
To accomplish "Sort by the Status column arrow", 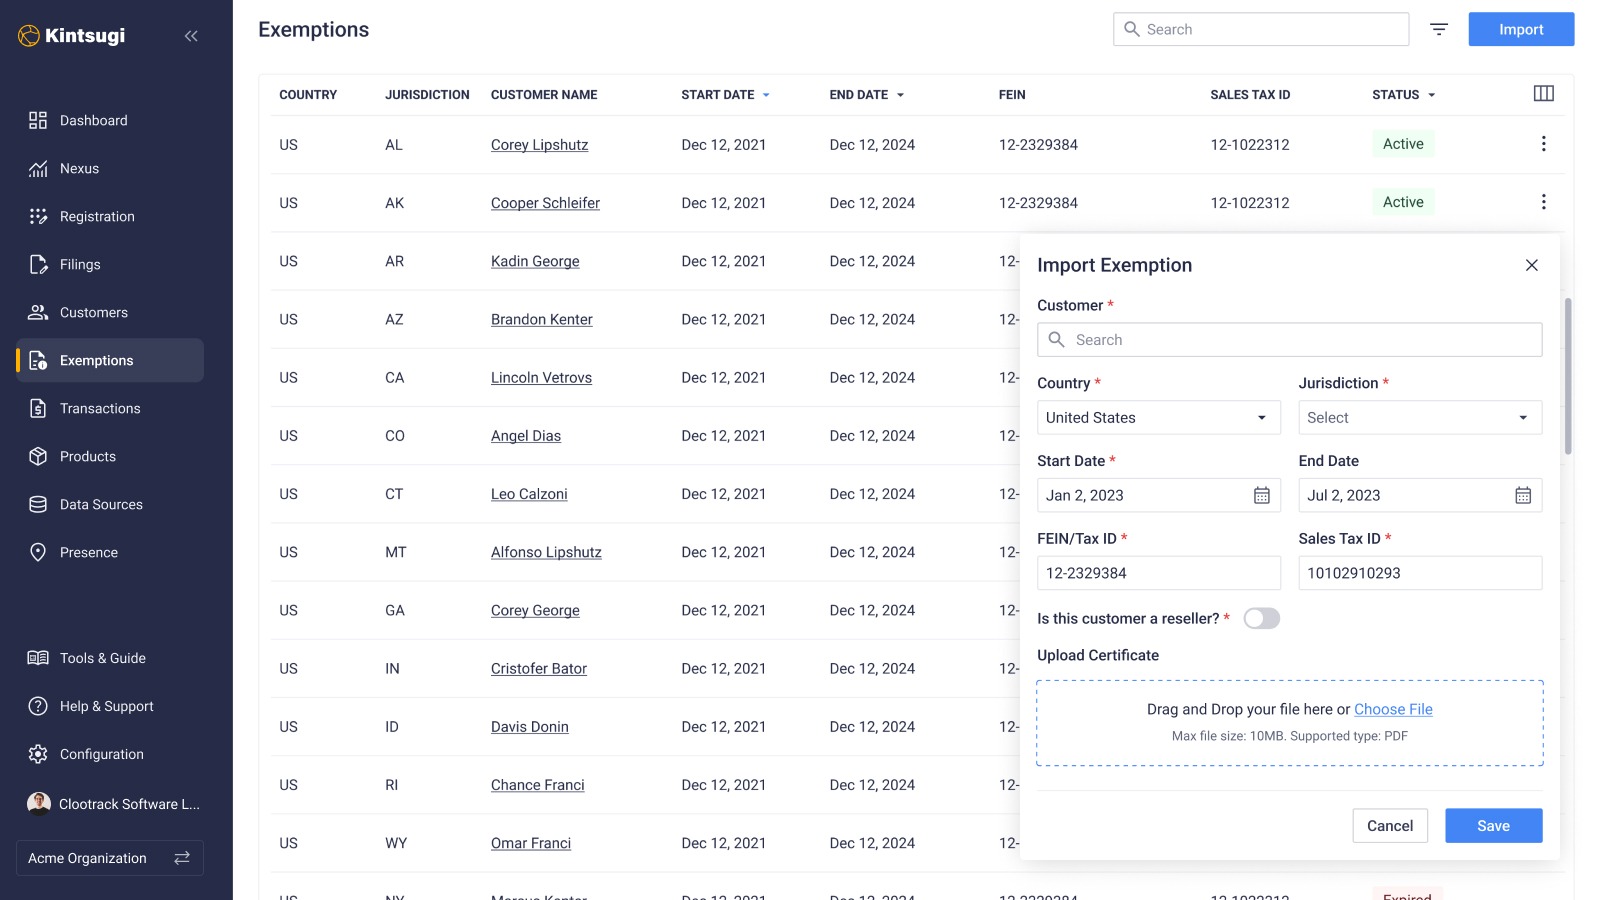I will (1431, 95).
